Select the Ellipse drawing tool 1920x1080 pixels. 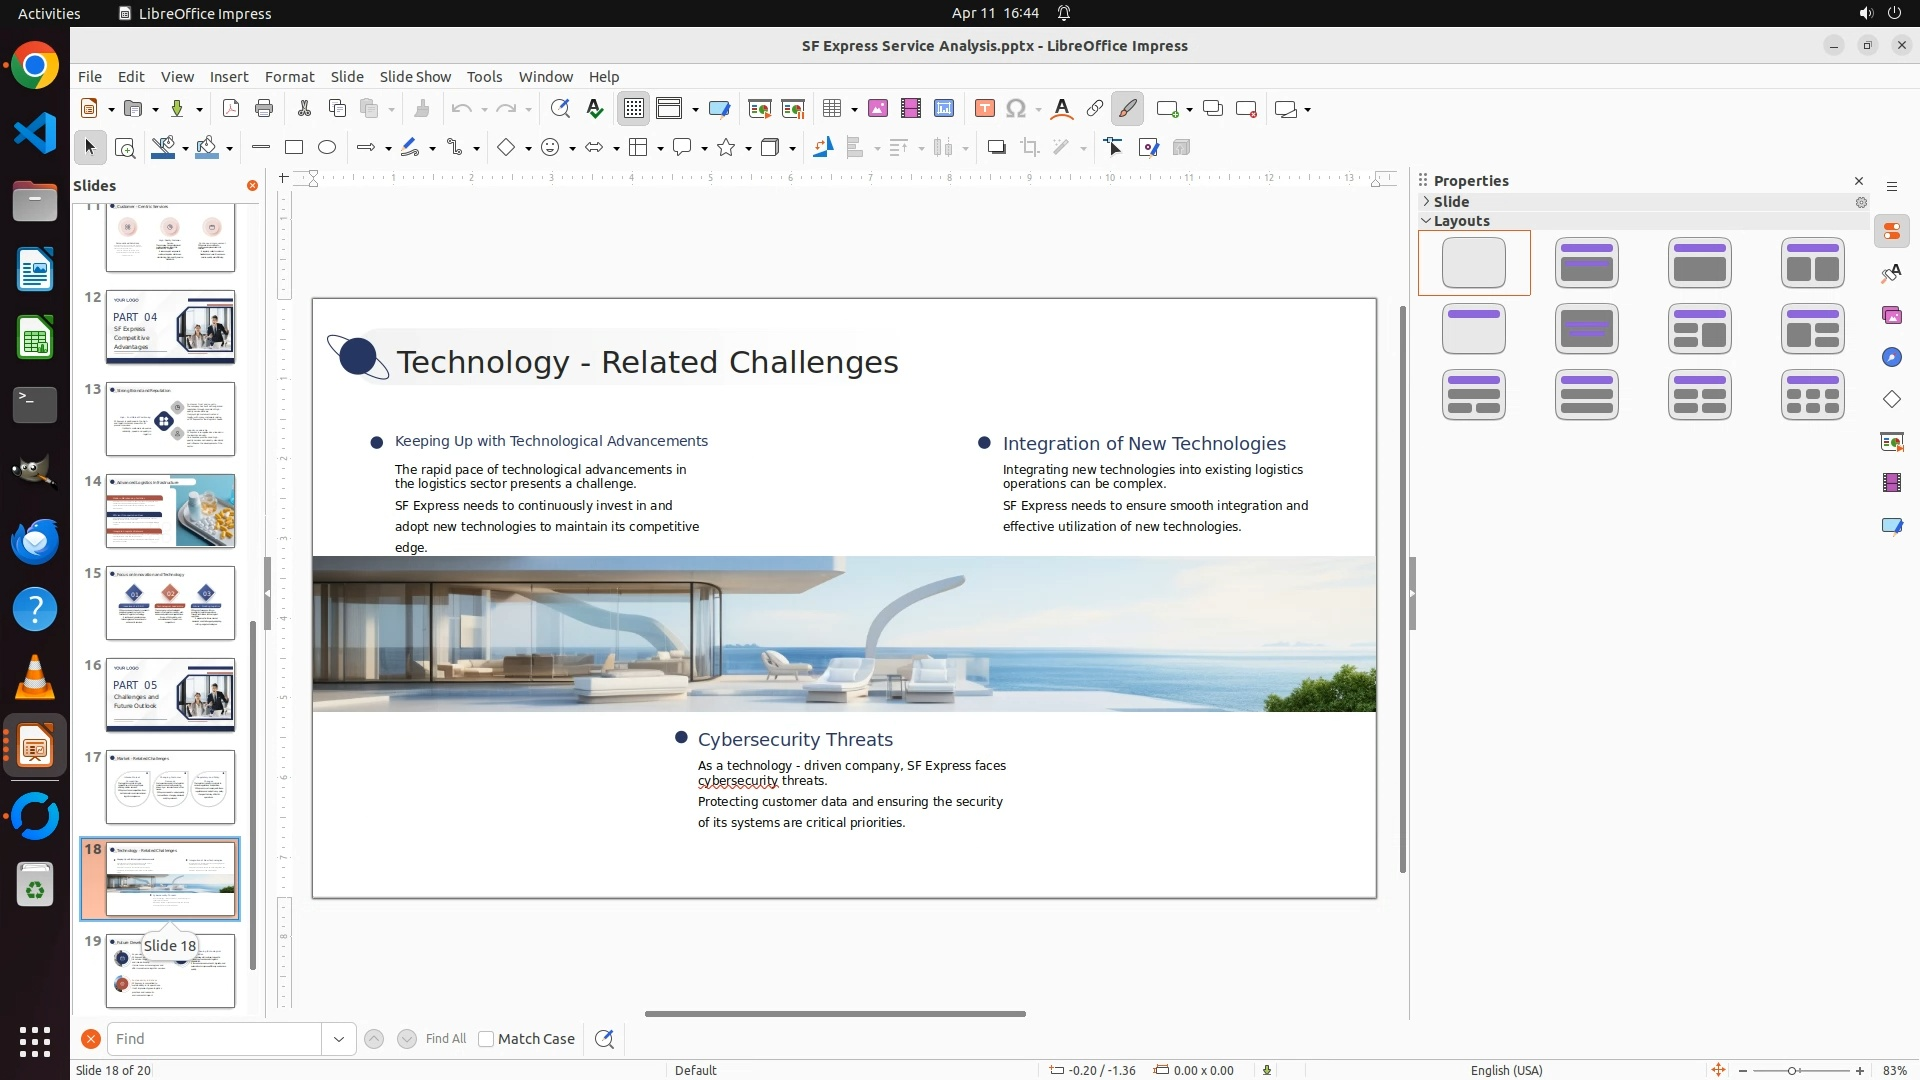pos(327,148)
